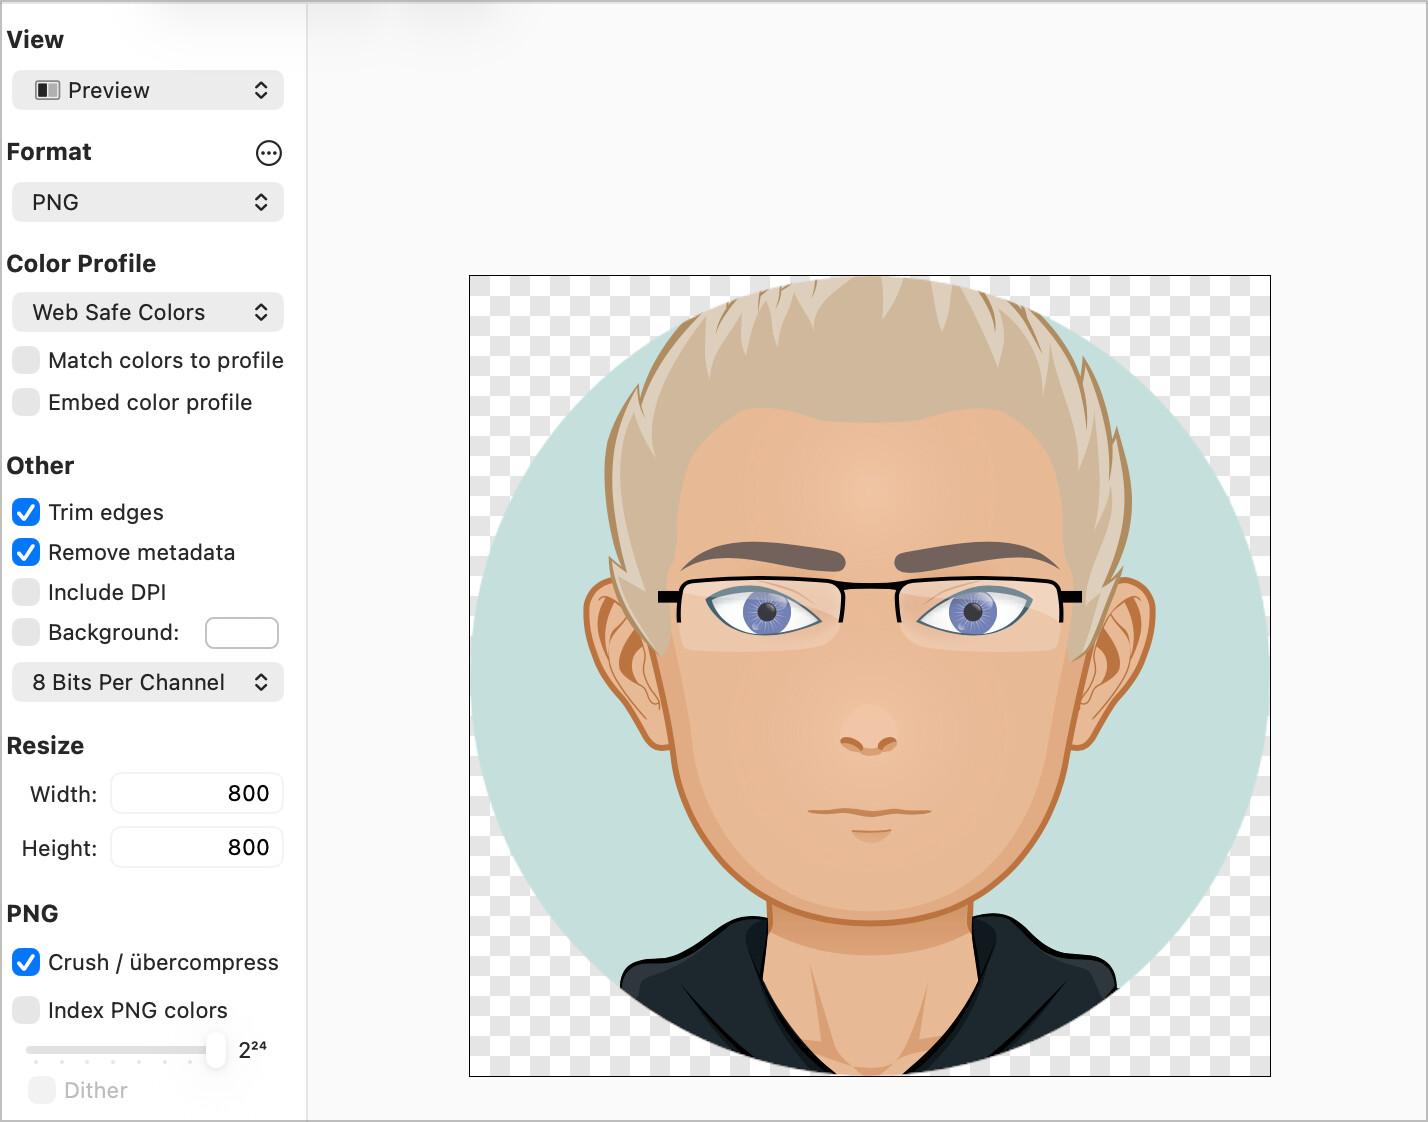Enable Include DPI checkbox
Screen dimensions: 1428x1122
click(x=26, y=592)
